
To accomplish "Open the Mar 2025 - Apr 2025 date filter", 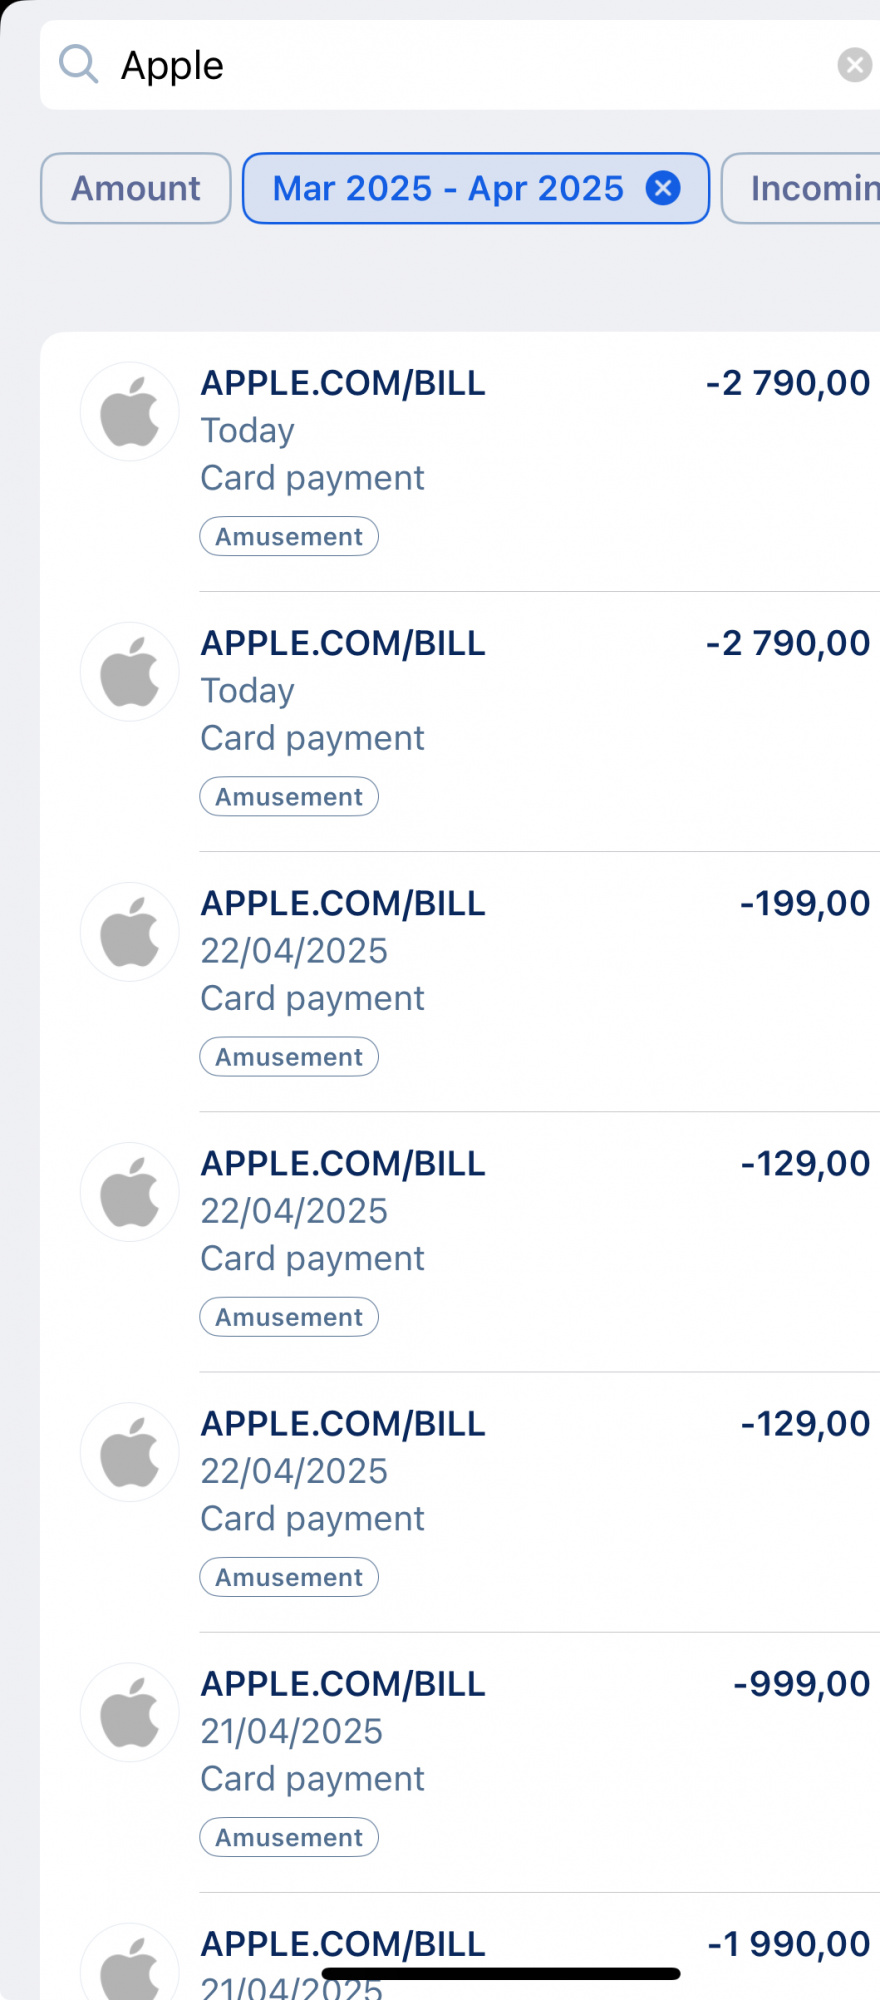I will (x=448, y=188).
